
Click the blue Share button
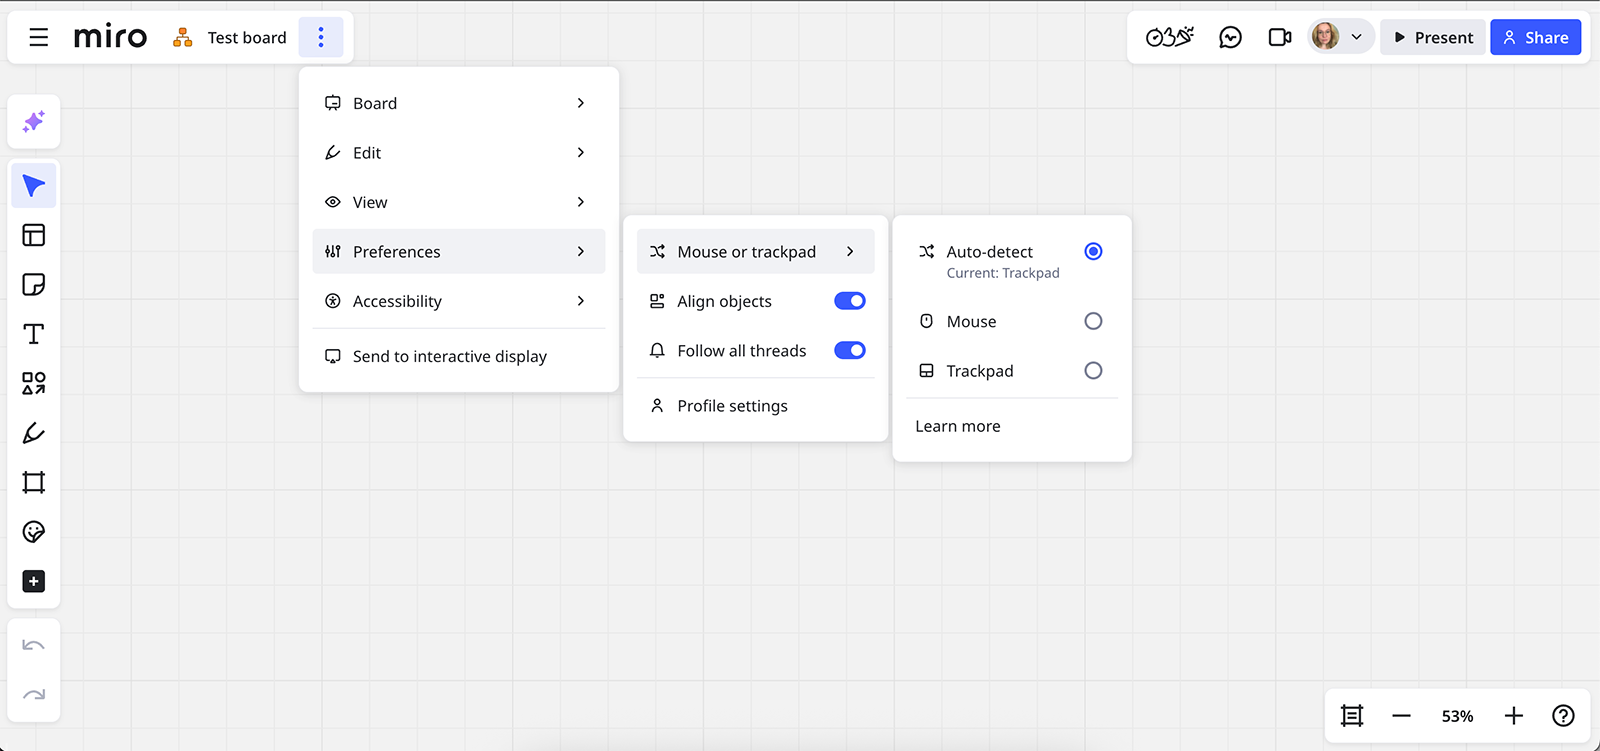coord(1535,38)
